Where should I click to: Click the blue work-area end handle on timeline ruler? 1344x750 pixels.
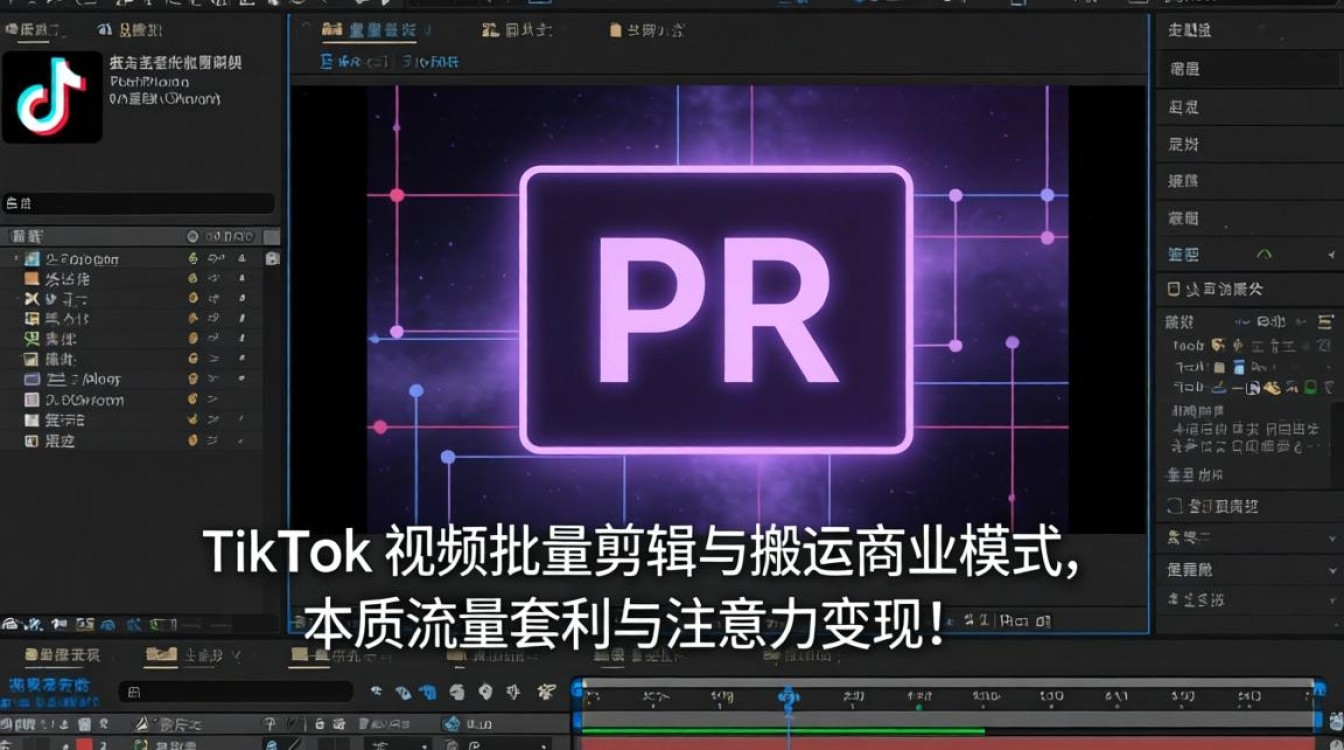pos(1318,689)
